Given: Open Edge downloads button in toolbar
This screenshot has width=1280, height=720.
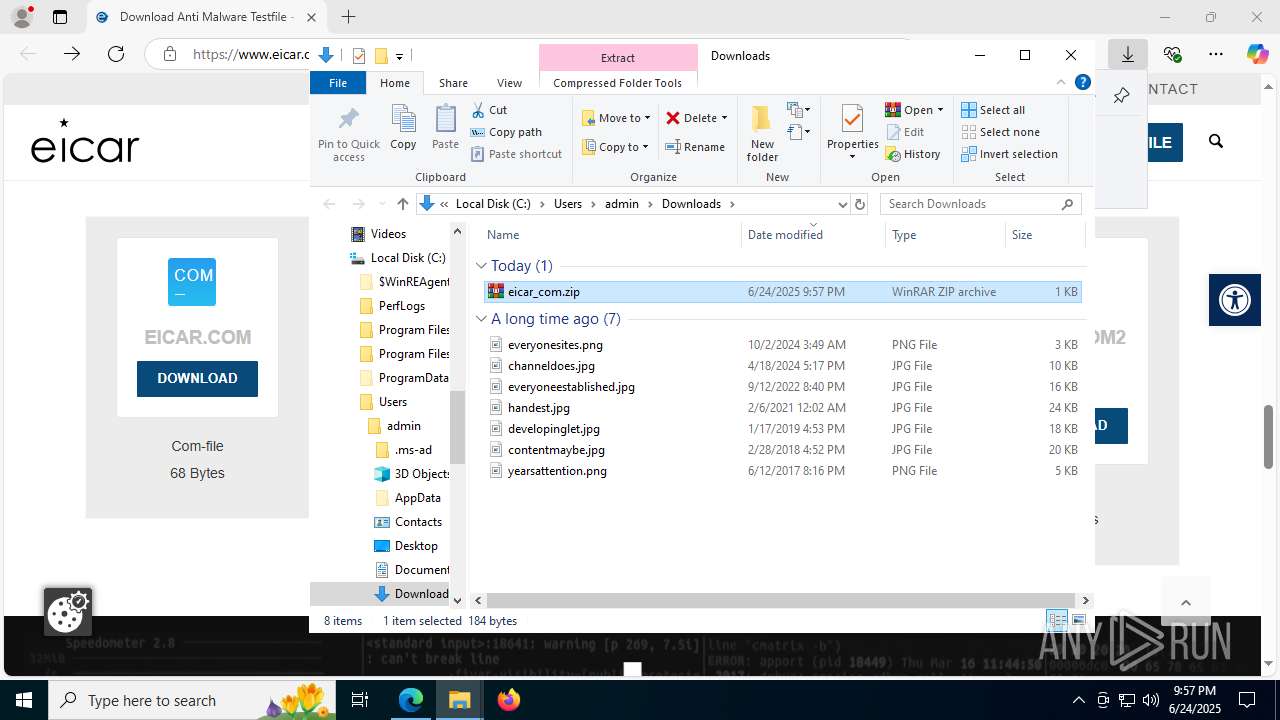Looking at the screenshot, I should (x=1128, y=54).
